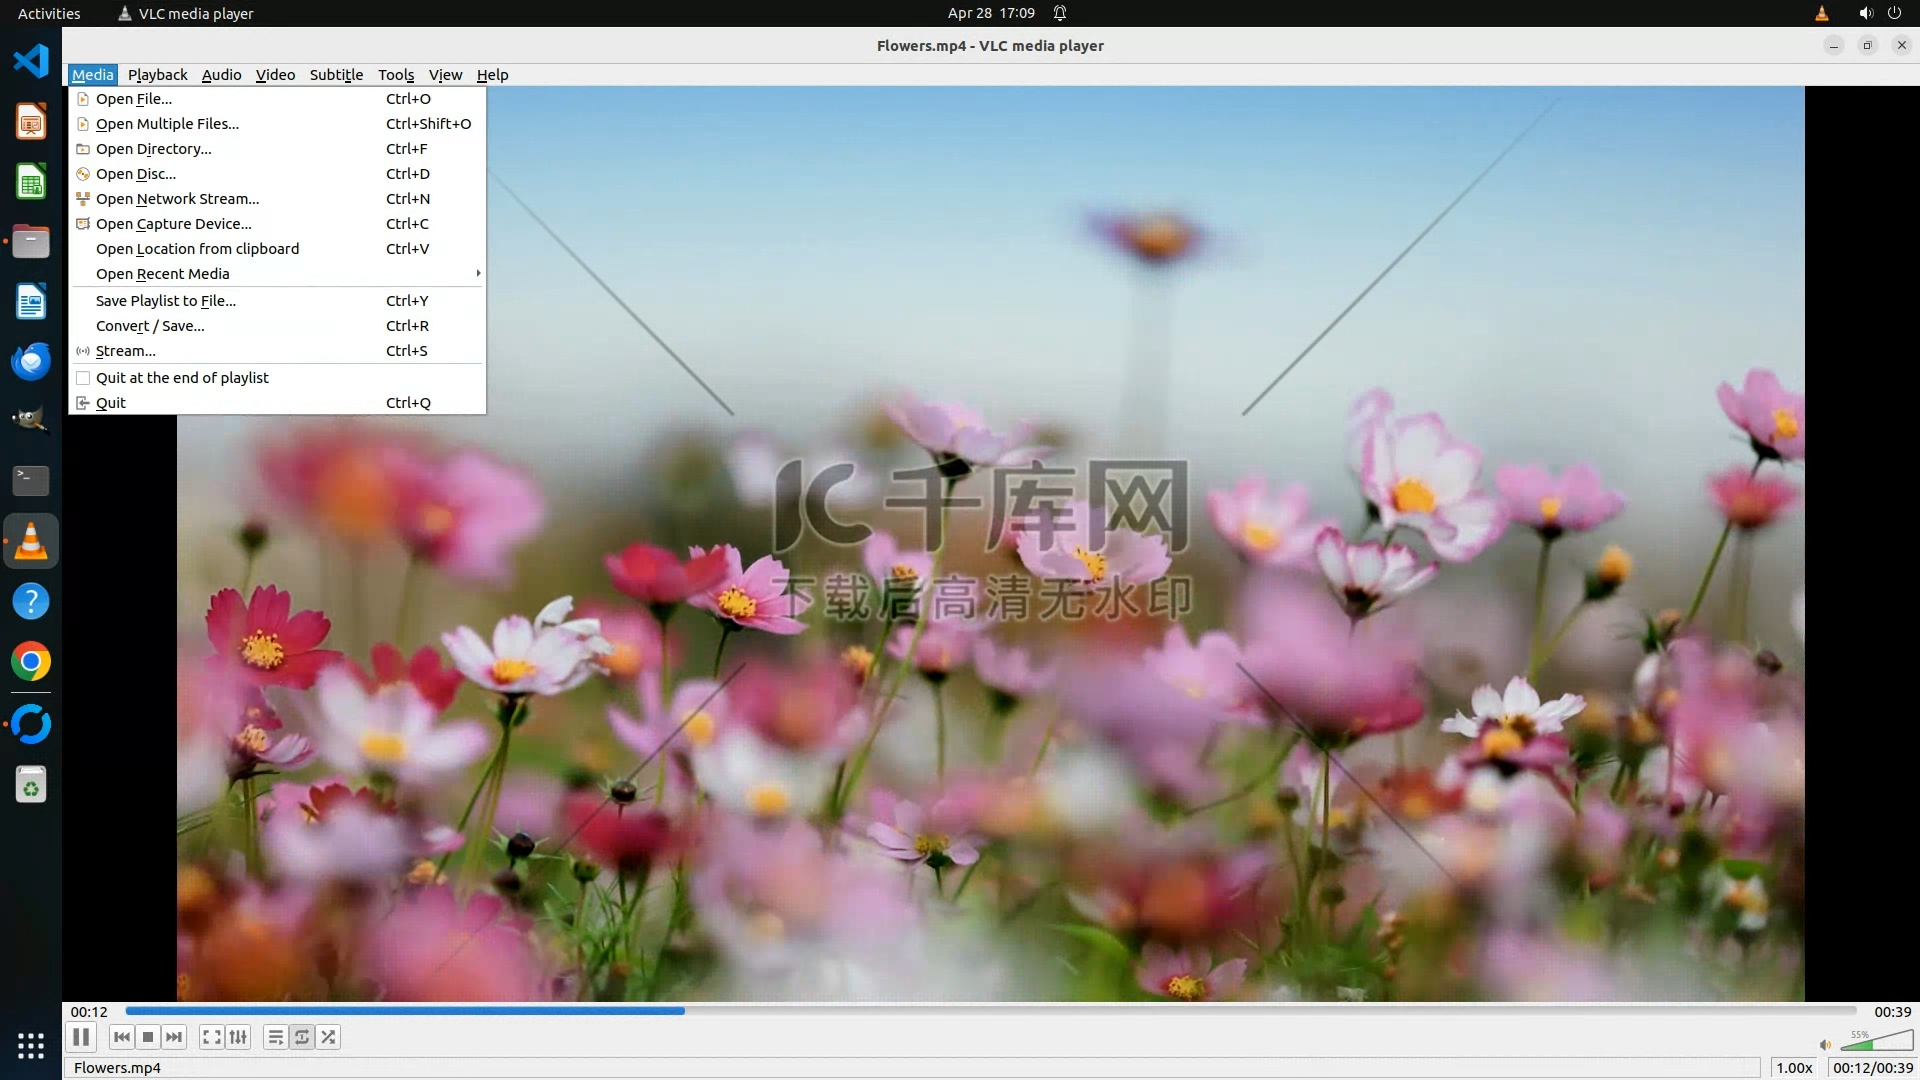The width and height of the screenshot is (1920, 1080).
Task: Click the playback speed 1.00x label
Action: (1794, 1068)
